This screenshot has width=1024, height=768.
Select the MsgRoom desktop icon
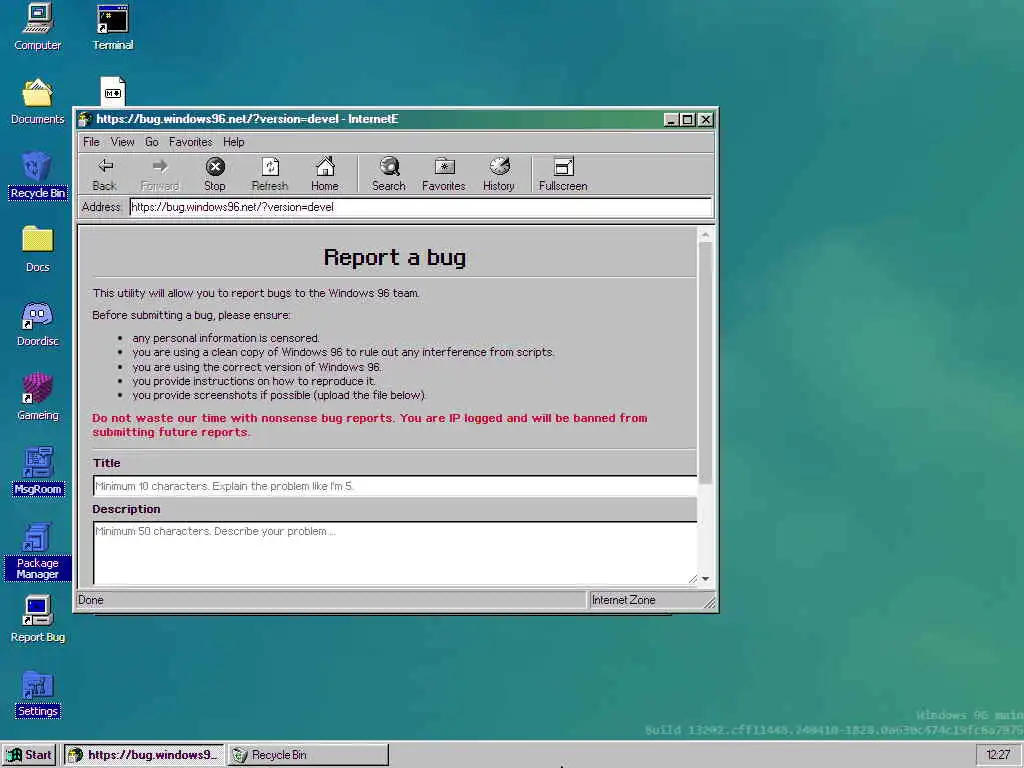pos(38,472)
